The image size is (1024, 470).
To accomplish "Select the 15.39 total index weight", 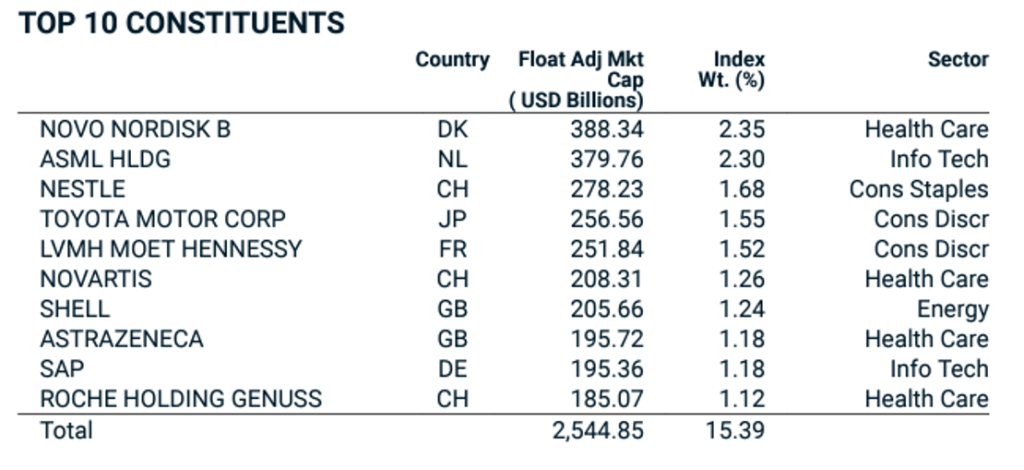I will 735,431.
